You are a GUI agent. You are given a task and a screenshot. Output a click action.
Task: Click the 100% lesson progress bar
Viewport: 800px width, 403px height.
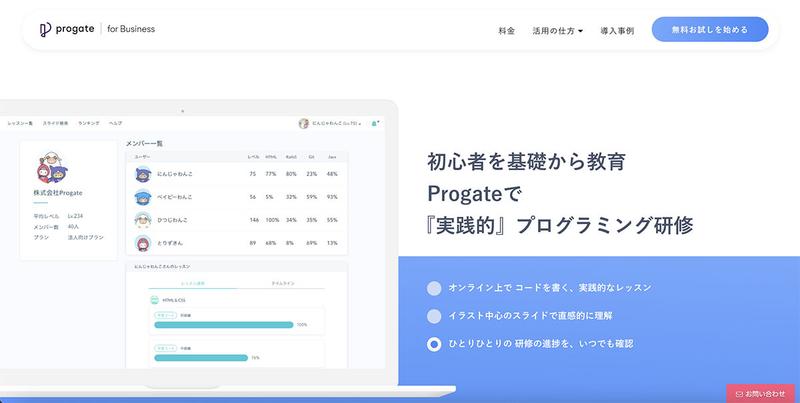(223, 325)
